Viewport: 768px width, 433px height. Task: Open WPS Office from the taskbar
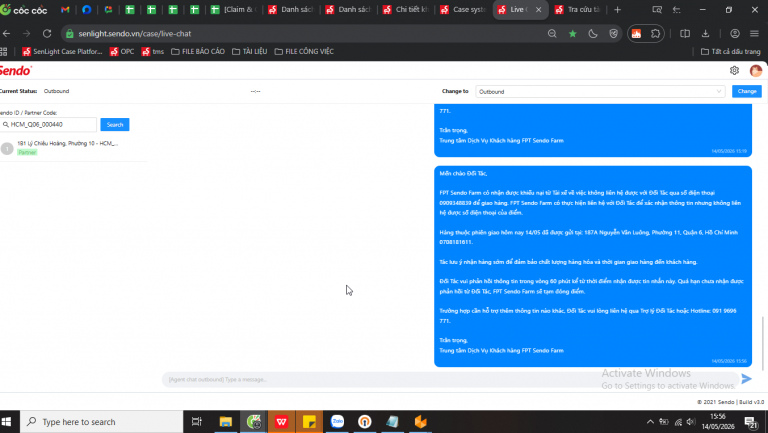(x=281, y=422)
